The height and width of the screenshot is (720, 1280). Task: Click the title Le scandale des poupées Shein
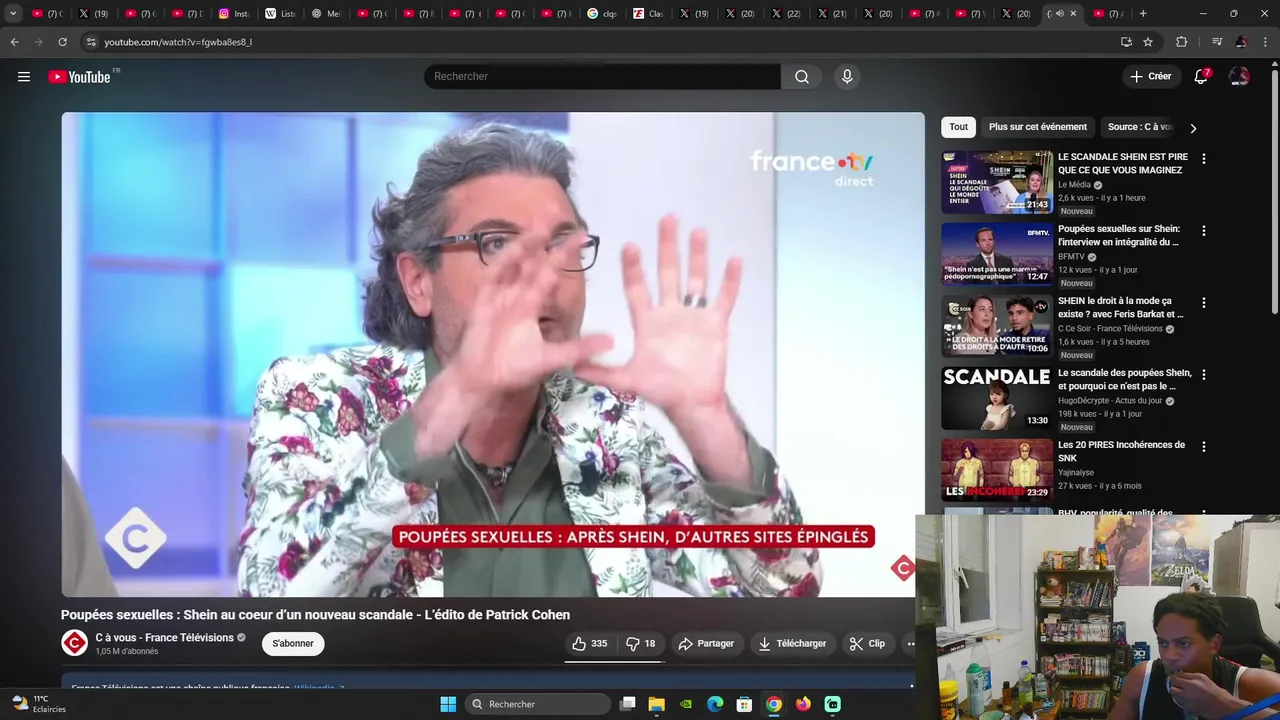pyautogui.click(x=1124, y=379)
